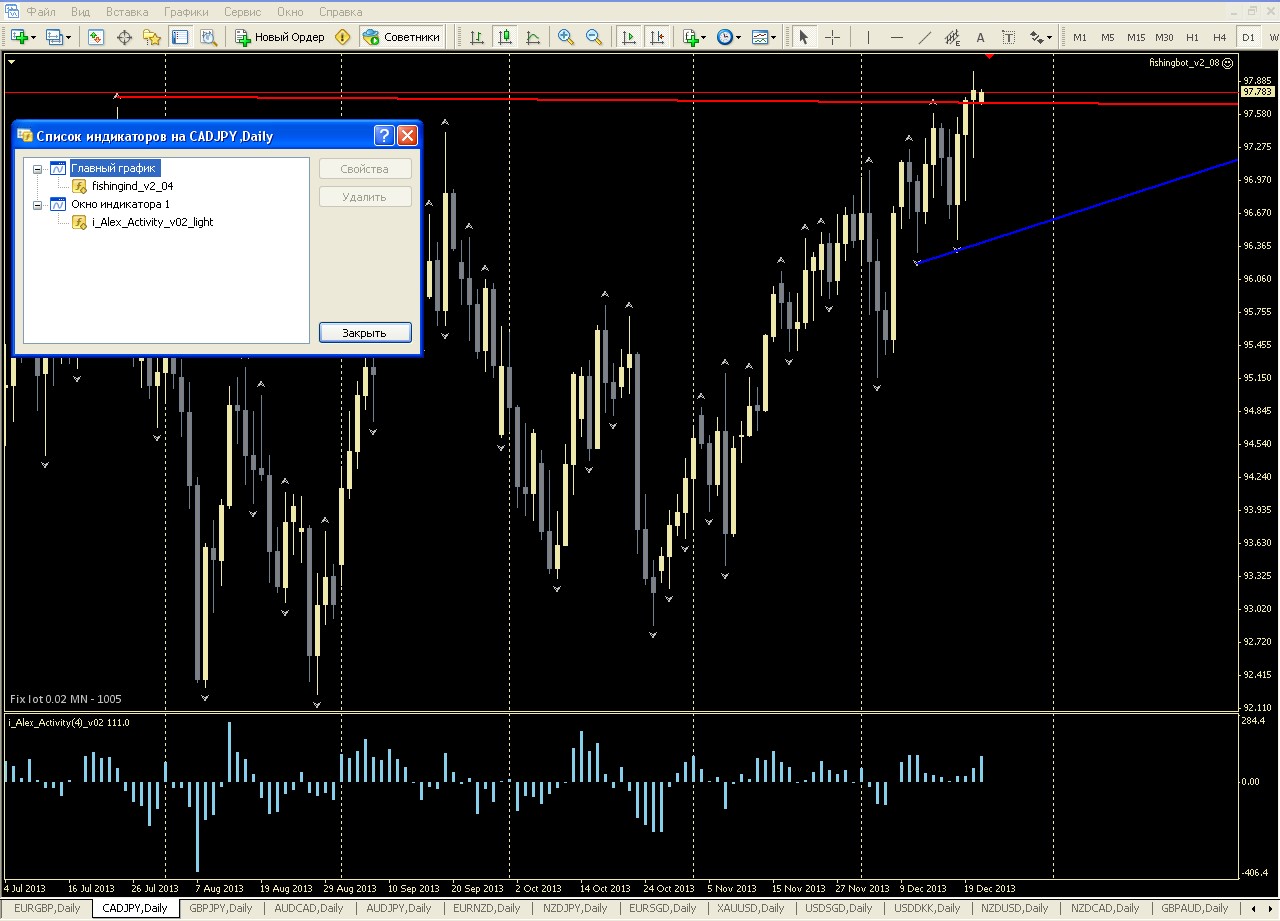The height and width of the screenshot is (921, 1280).
Task: Open the Periods clock icon
Action: pyautogui.click(x=724, y=37)
